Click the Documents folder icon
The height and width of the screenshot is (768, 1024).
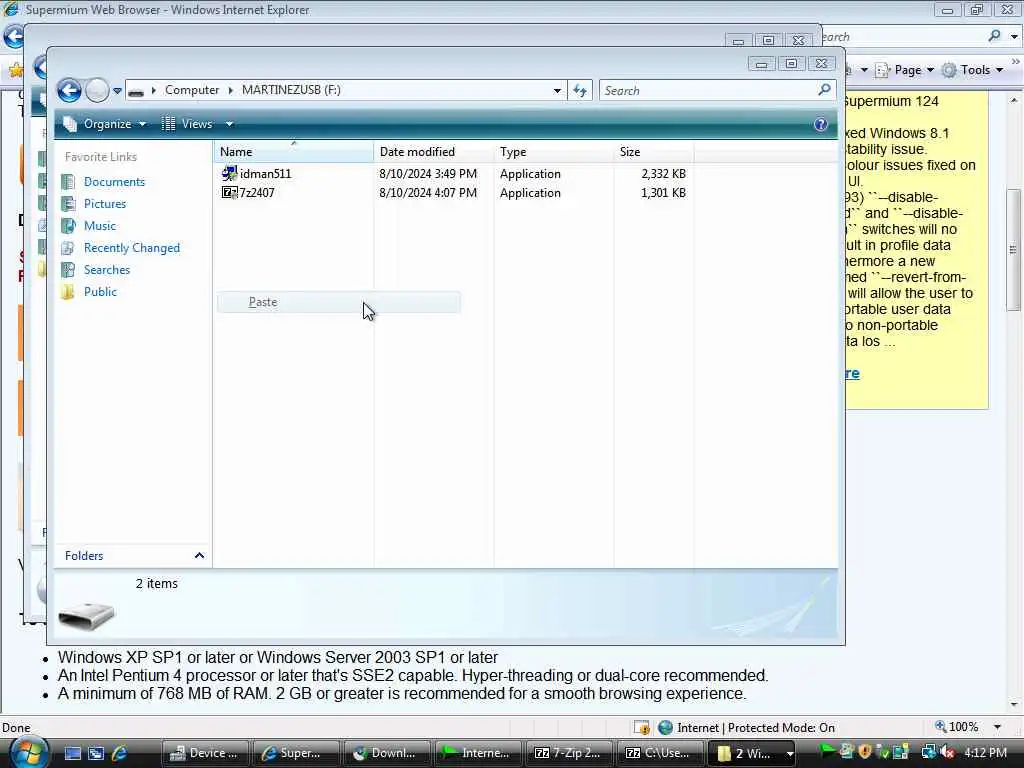[x=68, y=182]
